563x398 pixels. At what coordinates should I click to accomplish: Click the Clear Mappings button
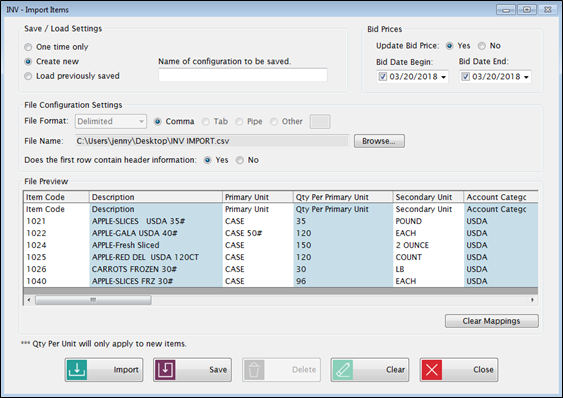[492, 321]
